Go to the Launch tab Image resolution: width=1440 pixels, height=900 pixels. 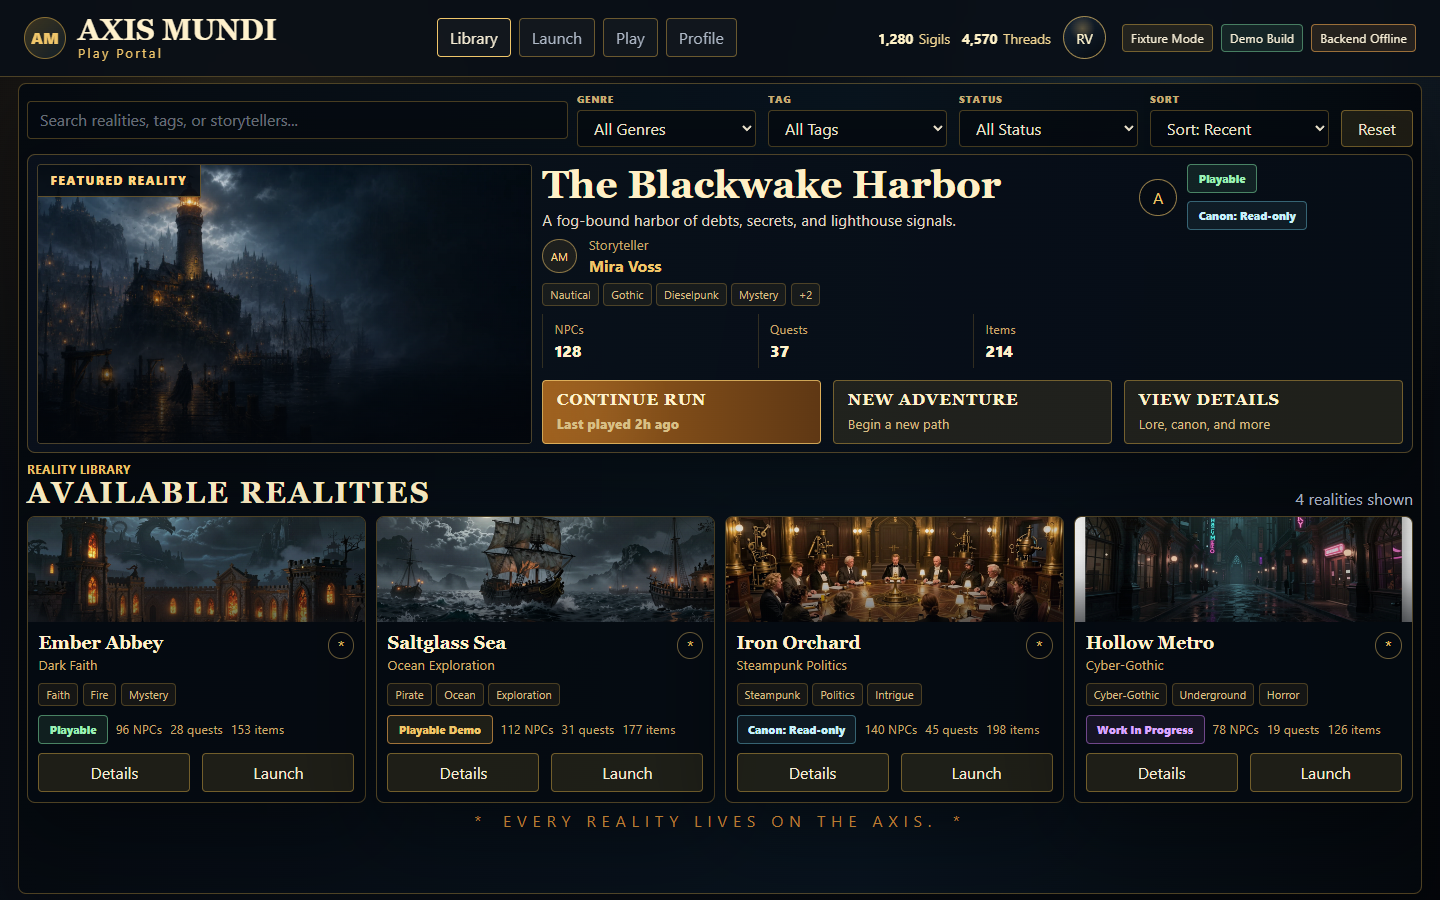pyautogui.click(x=557, y=38)
